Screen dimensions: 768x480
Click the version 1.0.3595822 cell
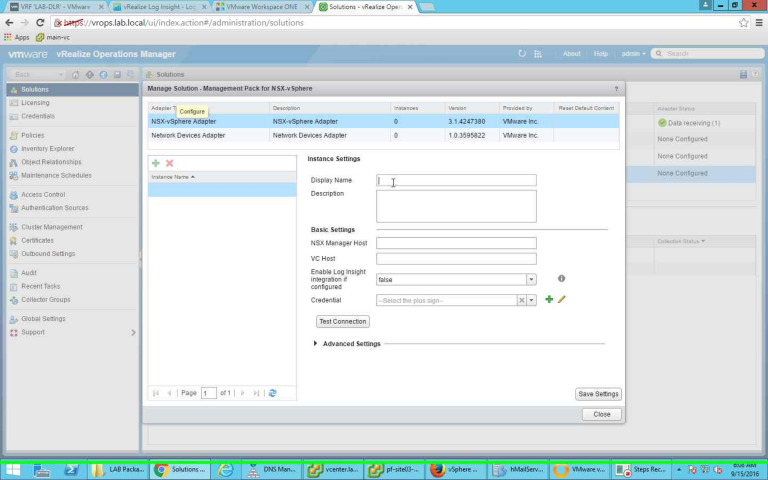click(x=467, y=135)
